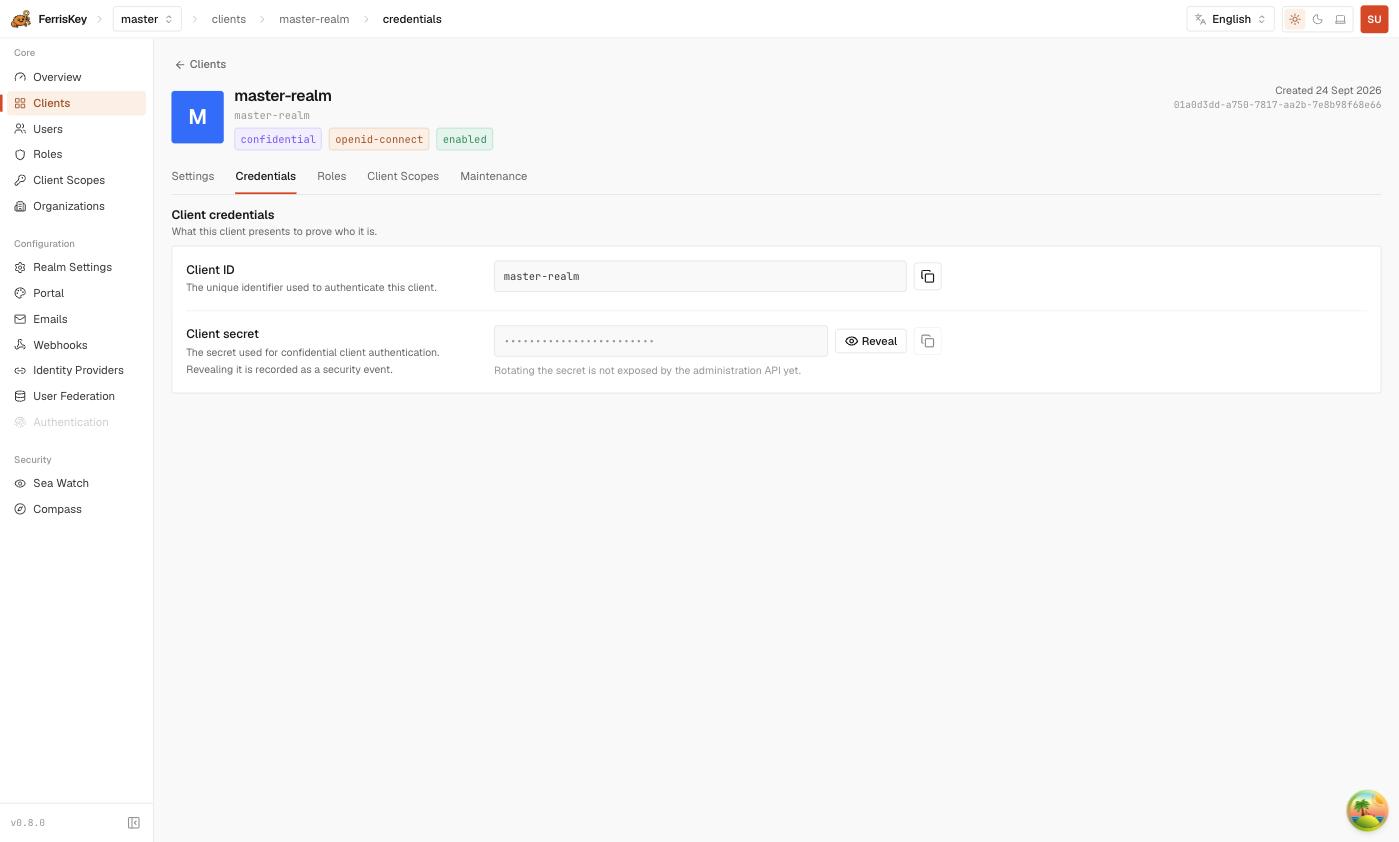The width and height of the screenshot is (1399, 842).
Task: Reveal the client secret
Action: point(871,341)
